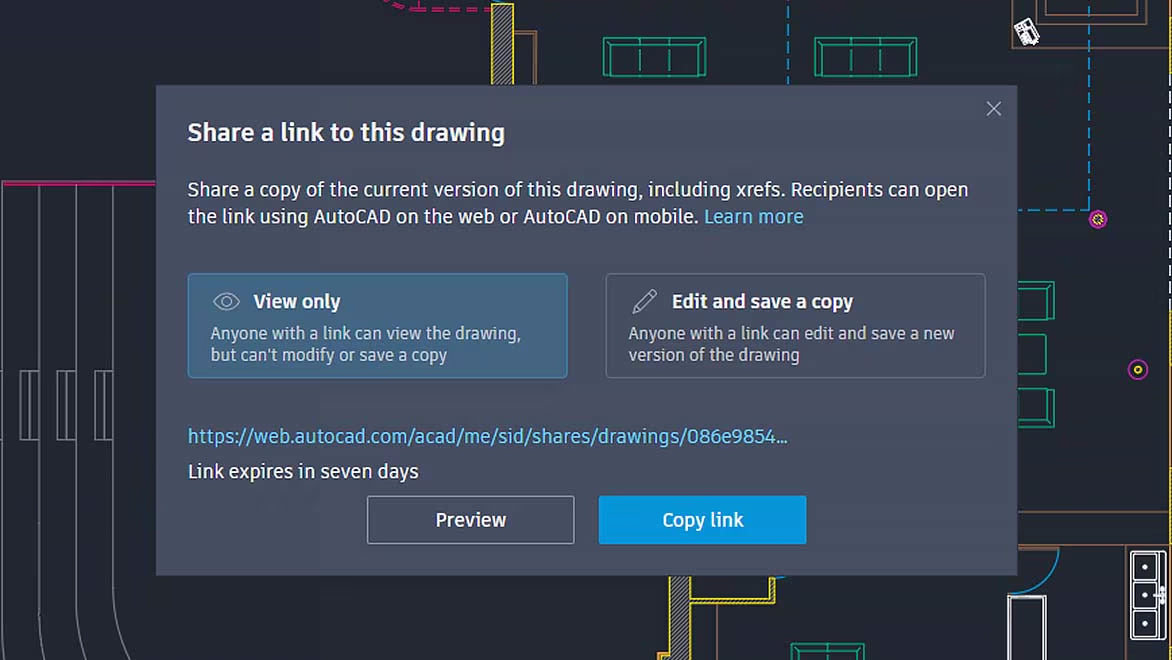Viewport: 1172px width, 660px height.
Task: Click the magenta gear-like marker near dashed line
Action: [x=1097, y=219]
